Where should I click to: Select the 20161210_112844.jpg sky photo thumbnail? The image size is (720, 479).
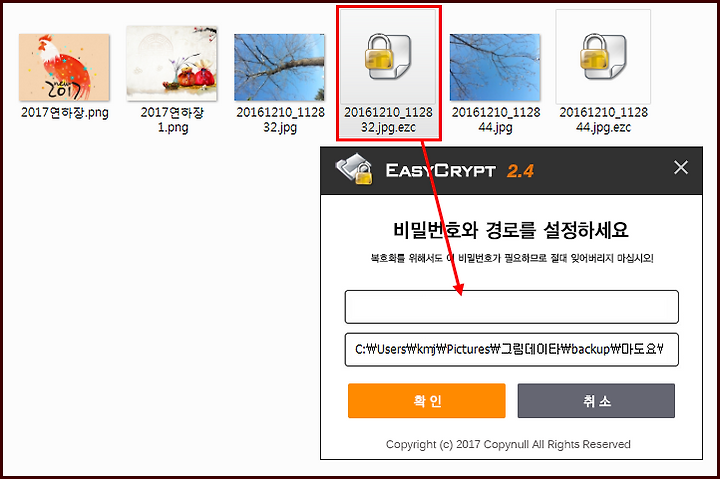pyautogui.click(x=495, y=68)
